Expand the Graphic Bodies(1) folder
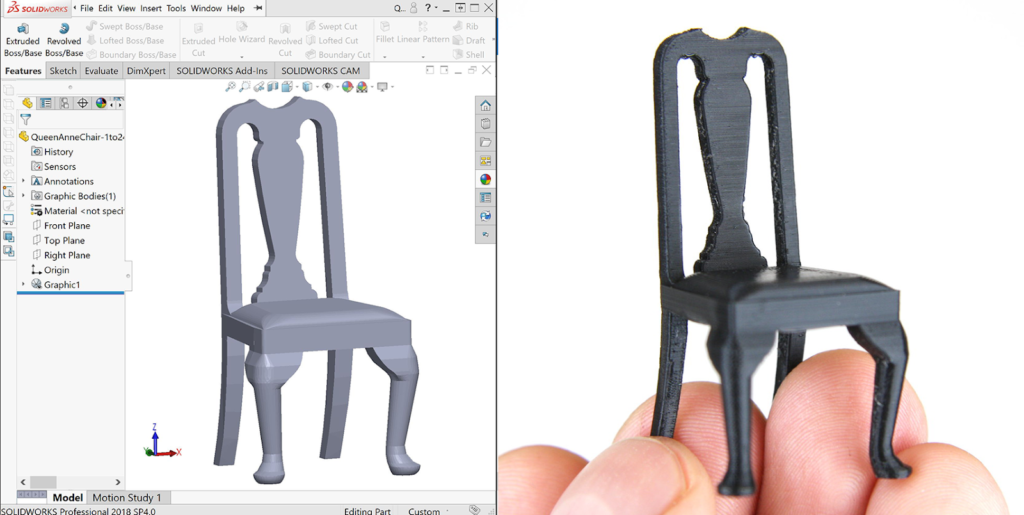The image size is (1024, 515). [x=23, y=196]
